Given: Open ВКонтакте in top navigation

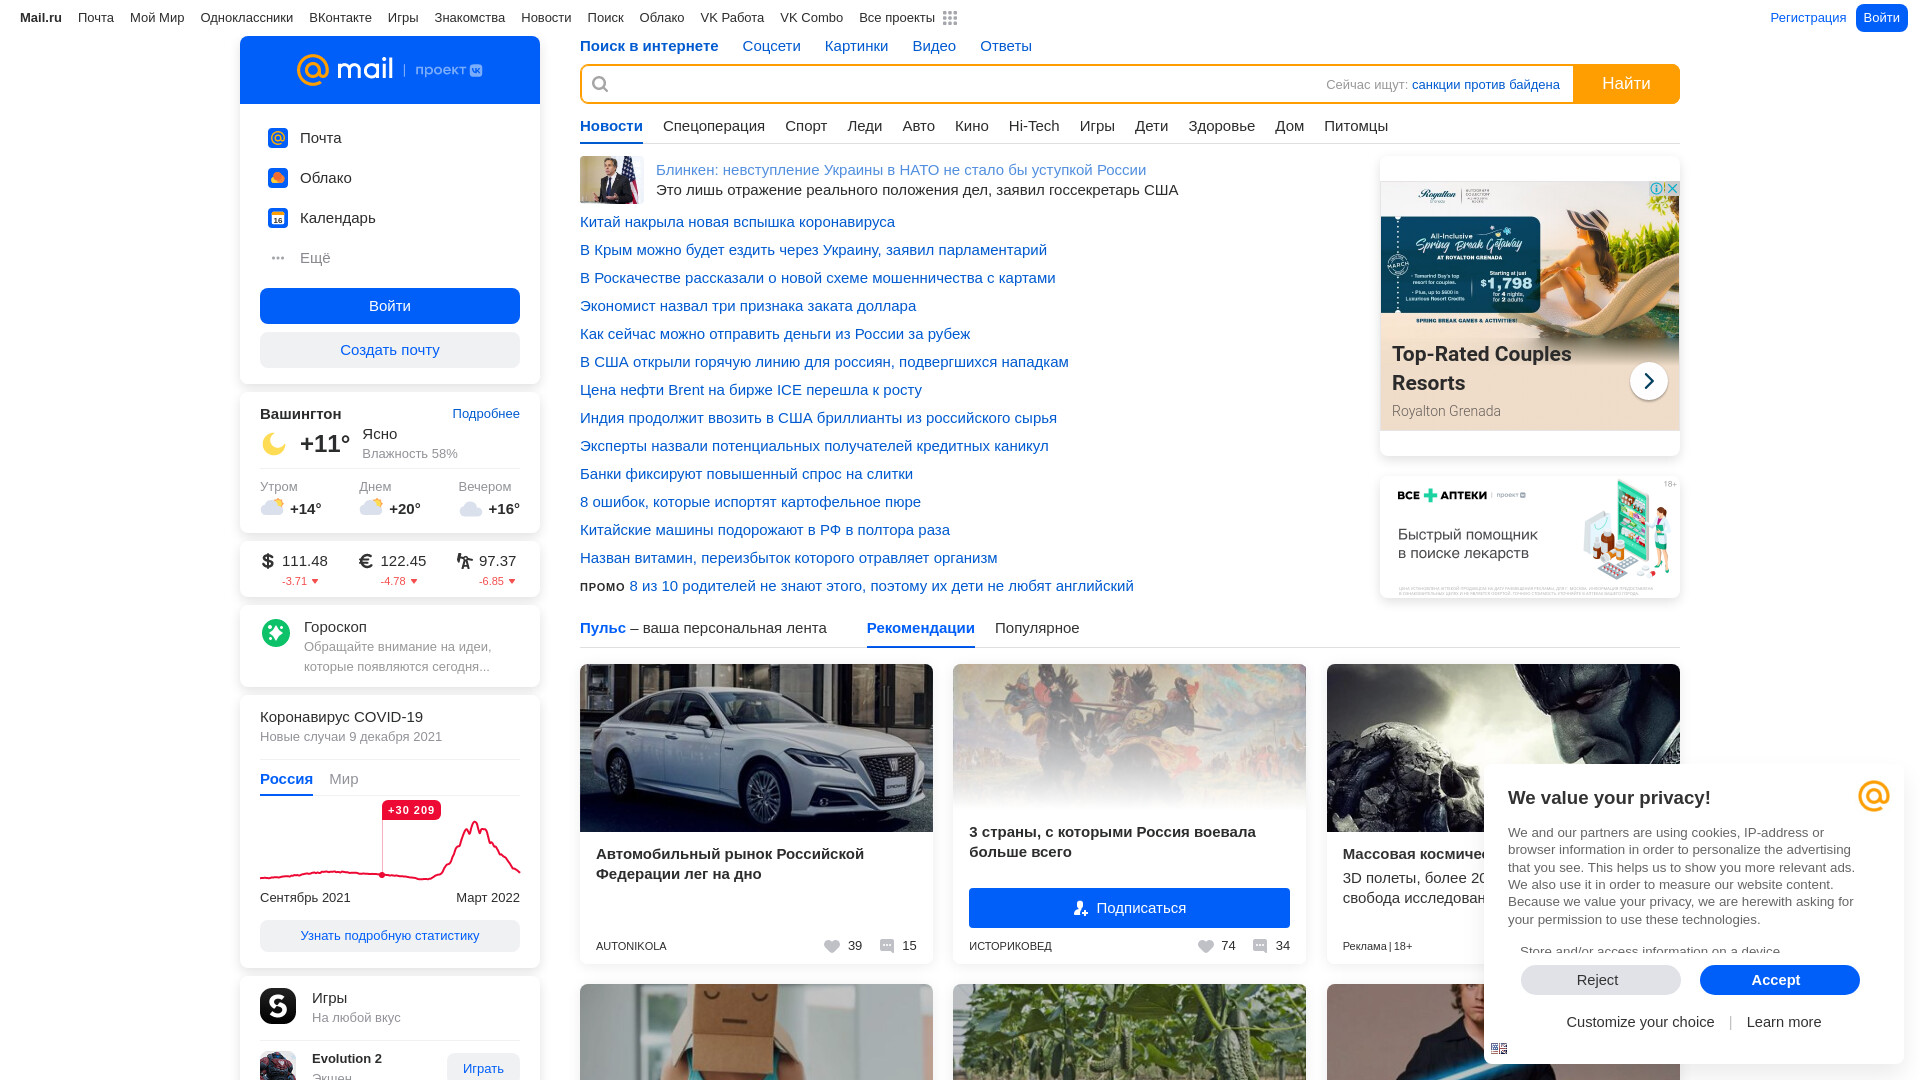Looking at the screenshot, I should pos(340,18).
